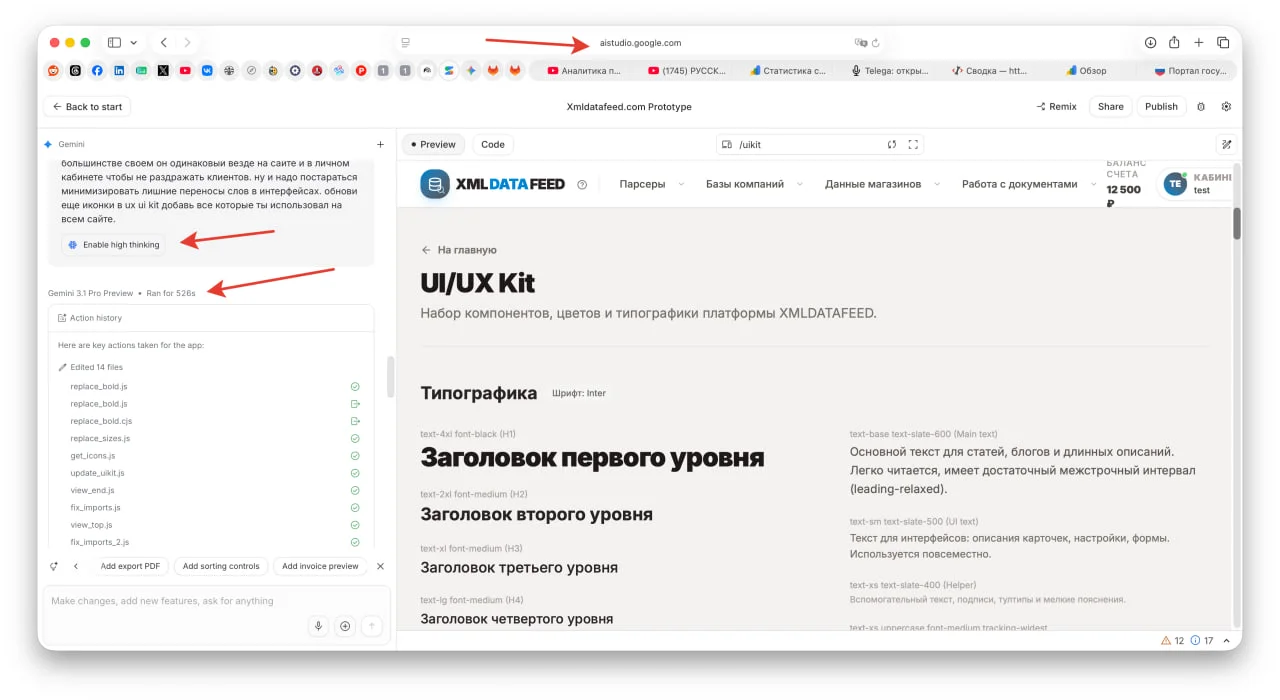Screen dimensions: 1280x700
Task: Click the annotate pencil icon at preview right
Action: [x=1227, y=144]
